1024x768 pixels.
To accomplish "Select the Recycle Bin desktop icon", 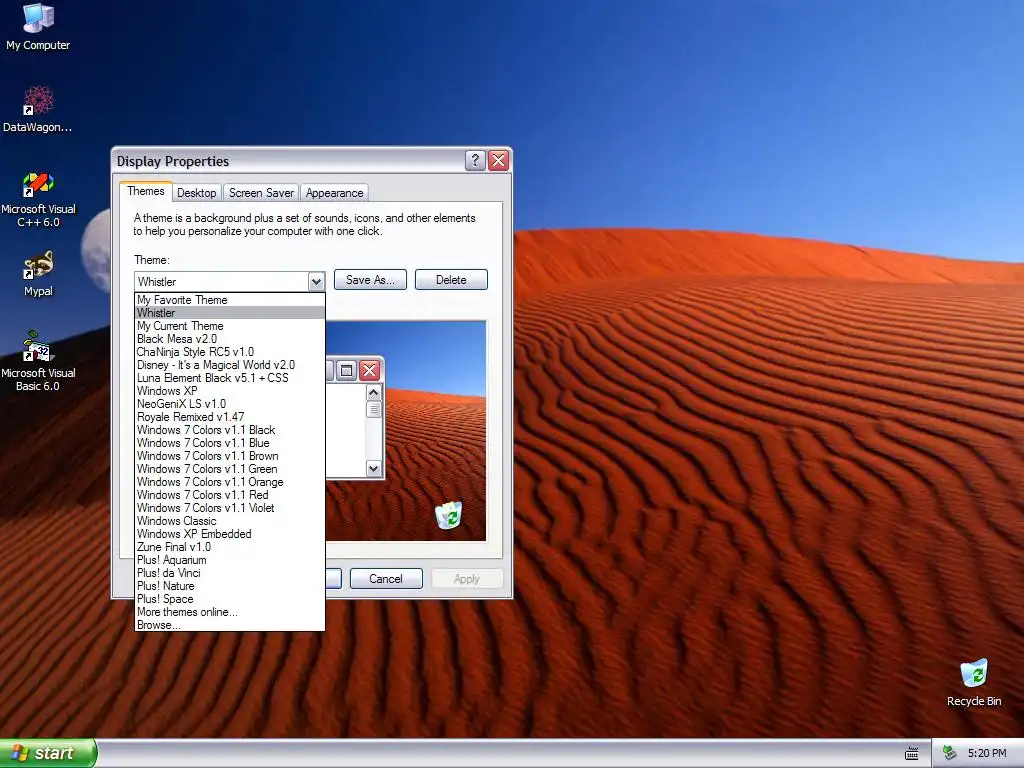I will click(x=974, y=683).
